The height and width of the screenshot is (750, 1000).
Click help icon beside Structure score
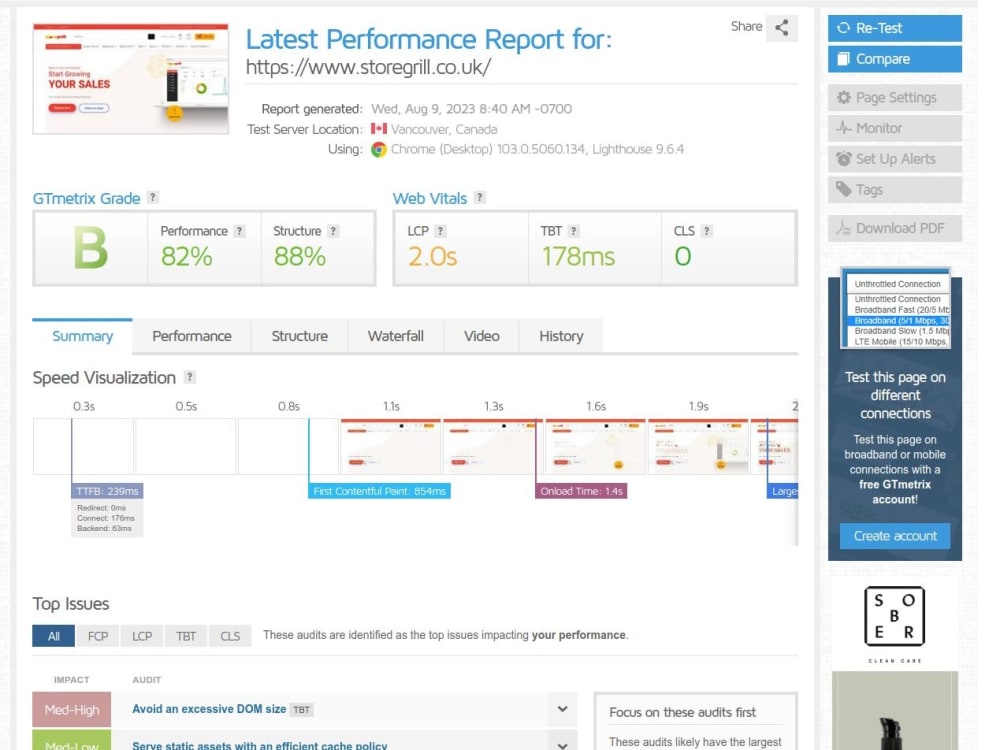point(333,231)
